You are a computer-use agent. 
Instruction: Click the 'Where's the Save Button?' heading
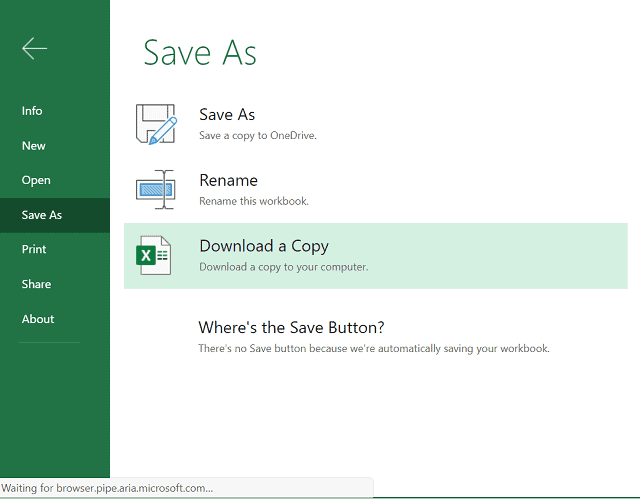pyautogui.click(x=291, y=327)
